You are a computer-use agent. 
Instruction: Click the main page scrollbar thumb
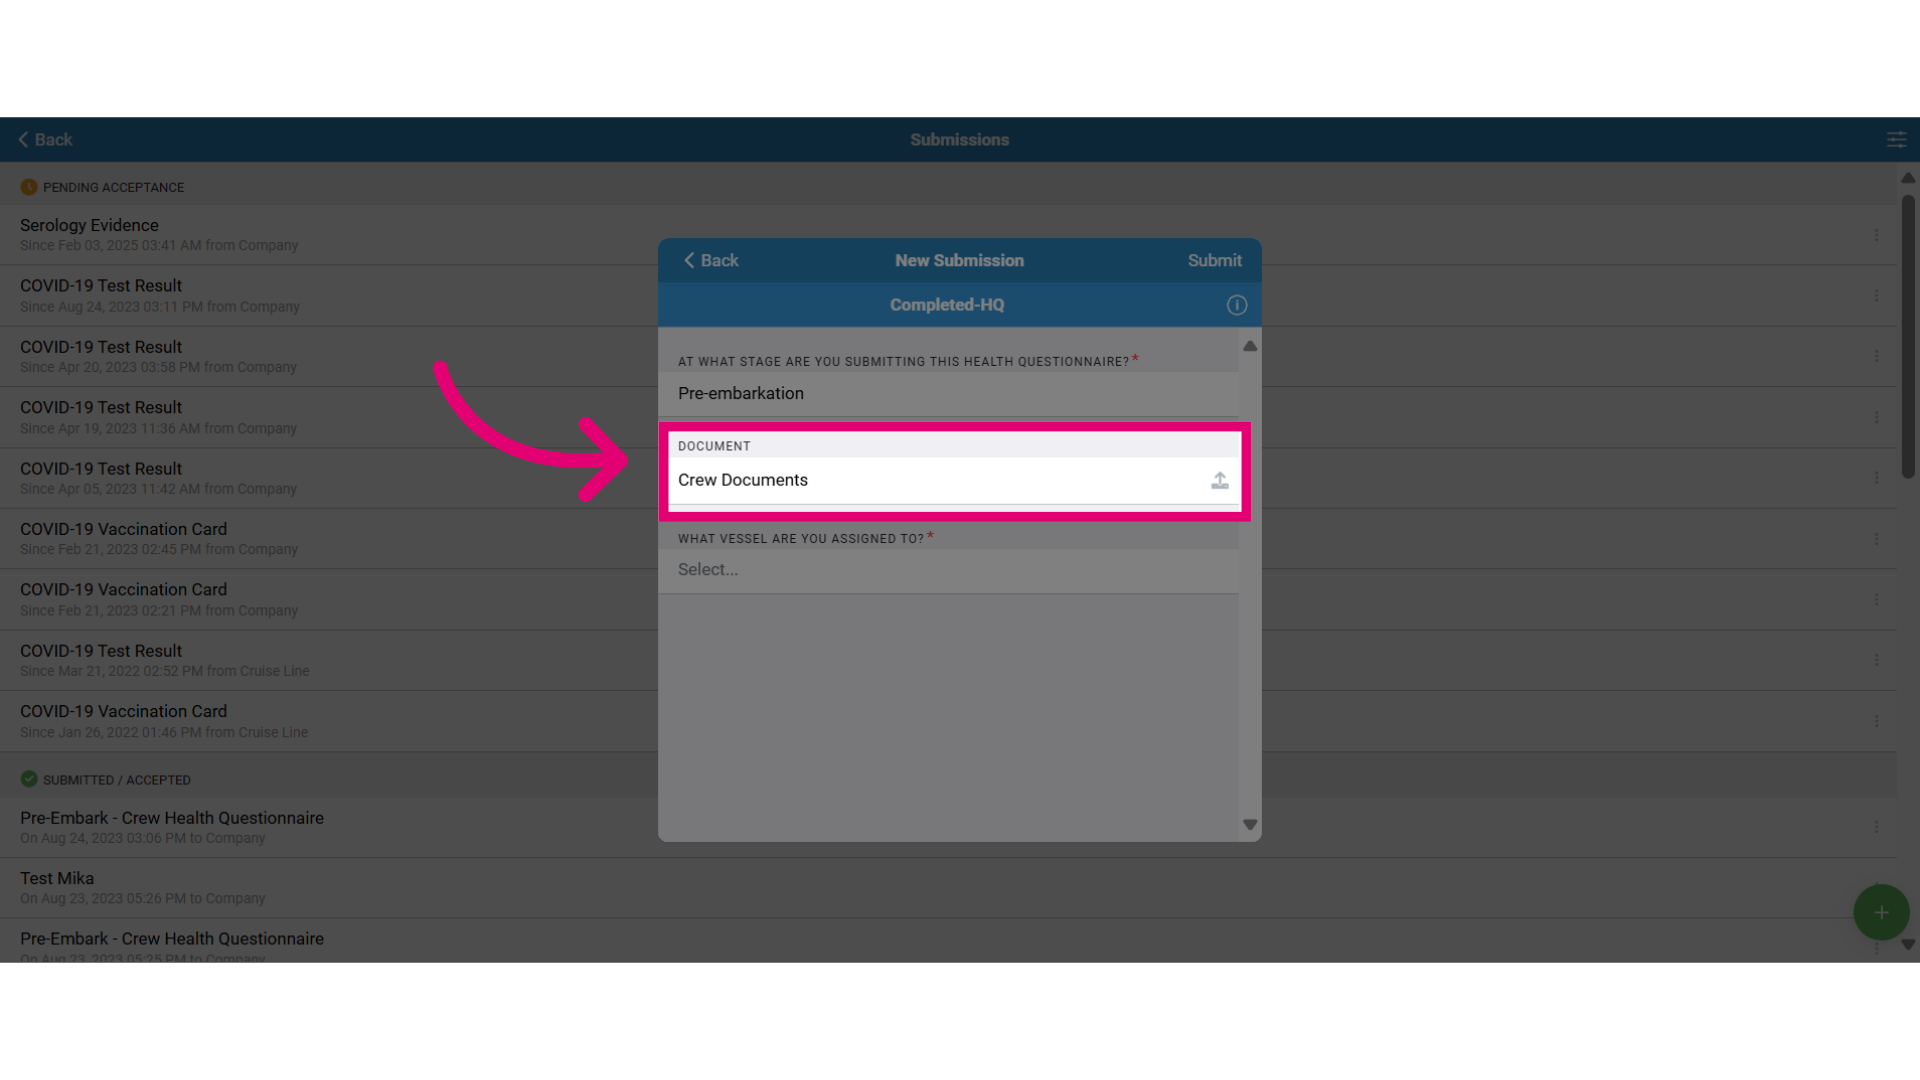[1908, 335]
